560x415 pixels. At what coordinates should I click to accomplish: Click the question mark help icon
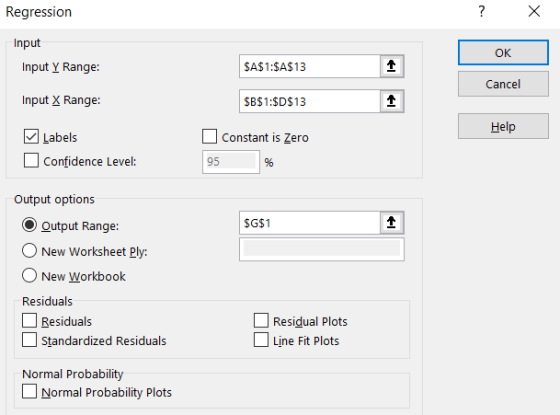pyautogui.click(x=482, y=11)
